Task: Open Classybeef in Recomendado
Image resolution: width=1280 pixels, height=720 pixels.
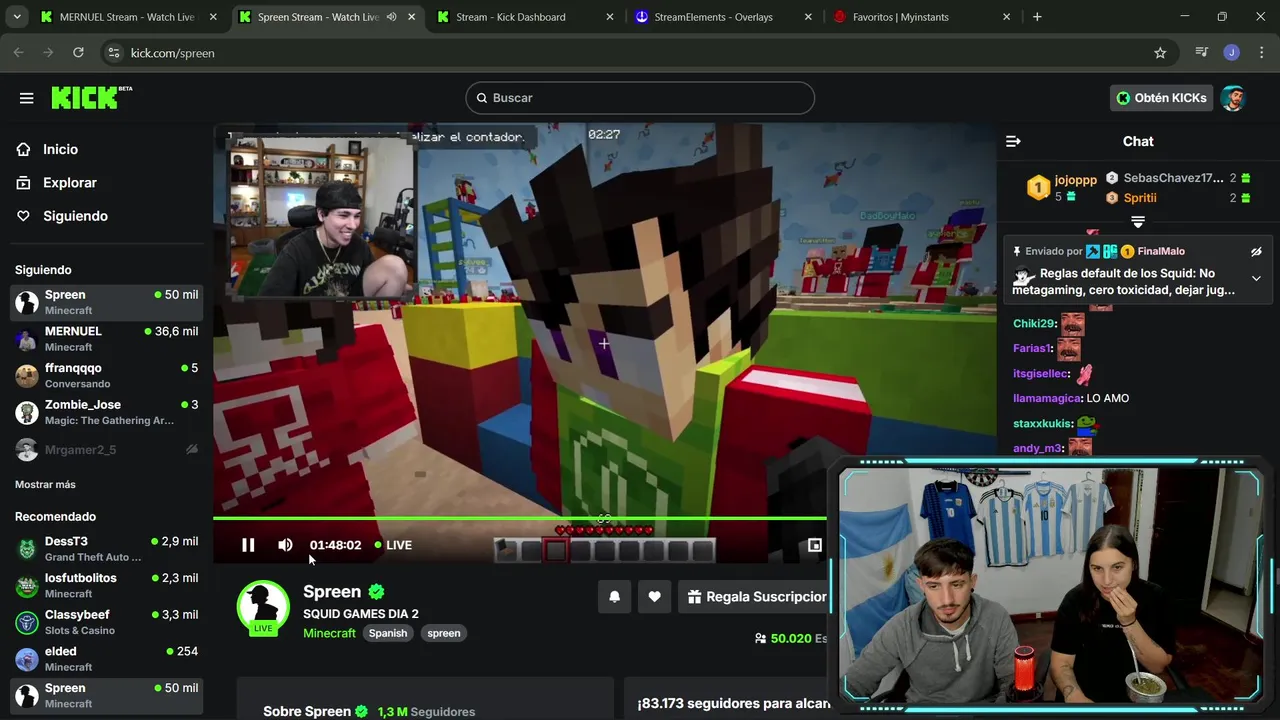Action: coord(107,622)
